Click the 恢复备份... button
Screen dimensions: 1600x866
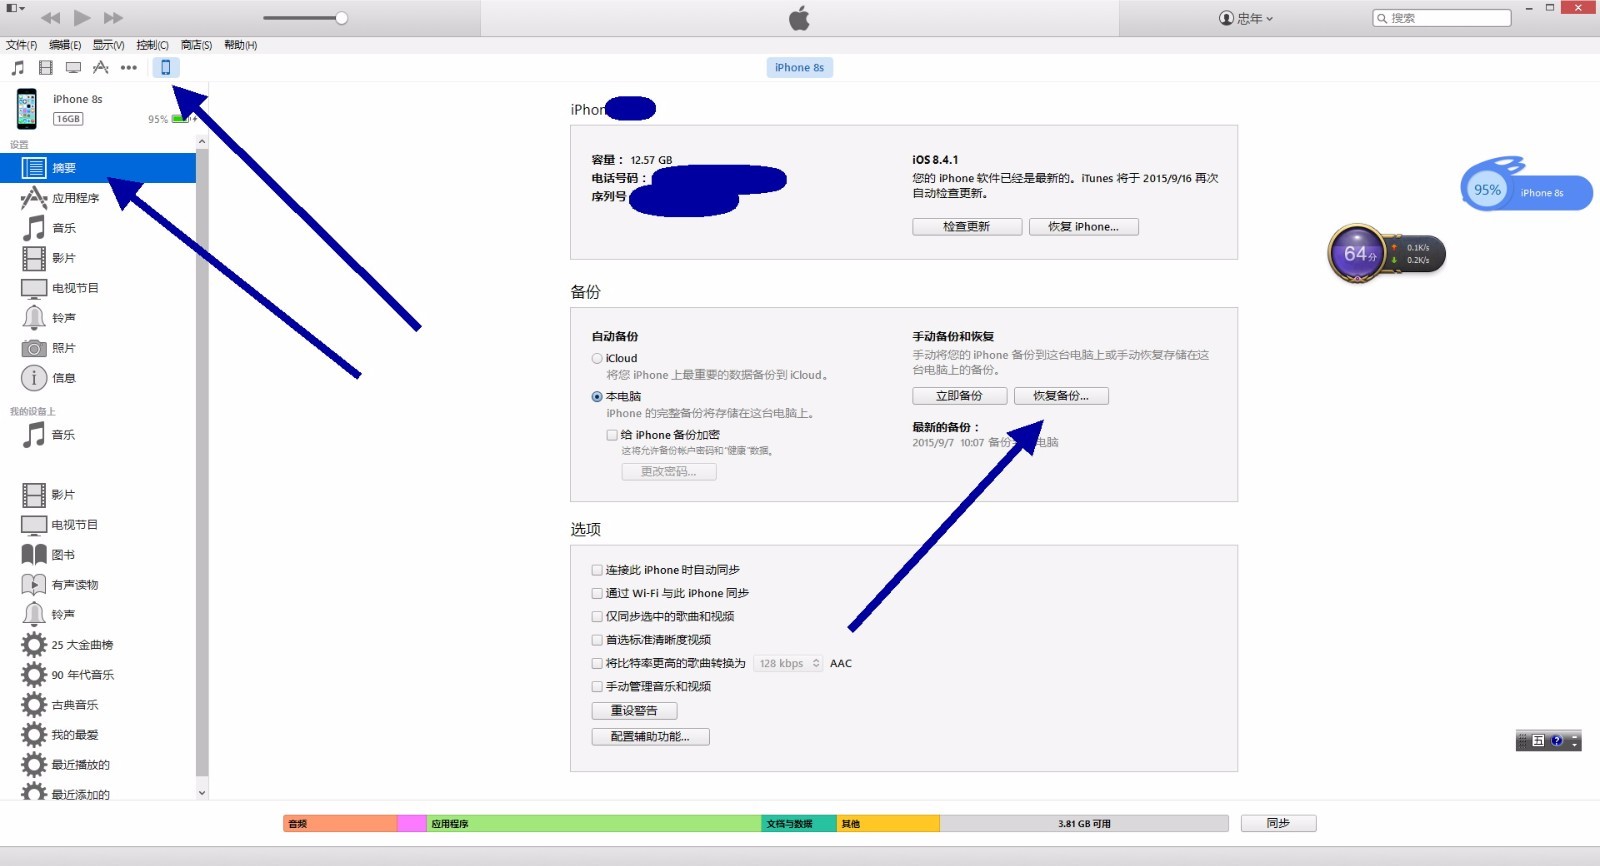pos(1061,396)
